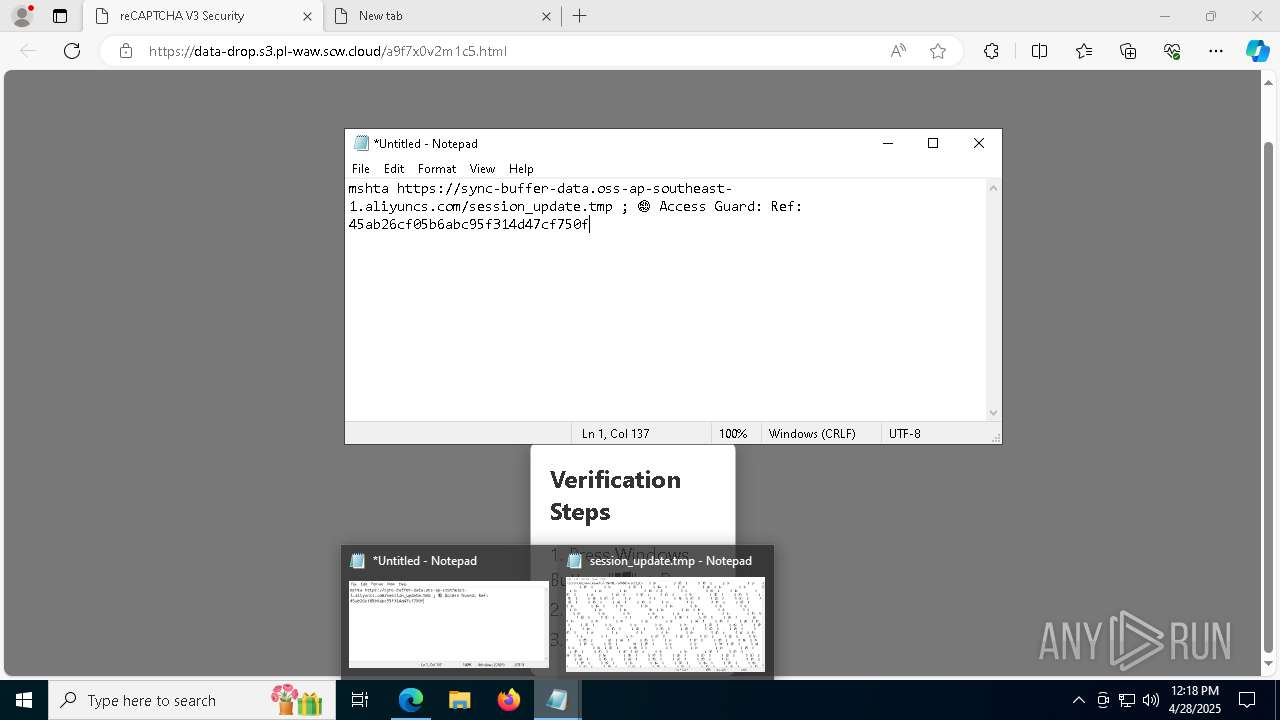1280x720 pixels.
Task: Click the '100%' zoom status entry
Action: [x=733, y=434]
